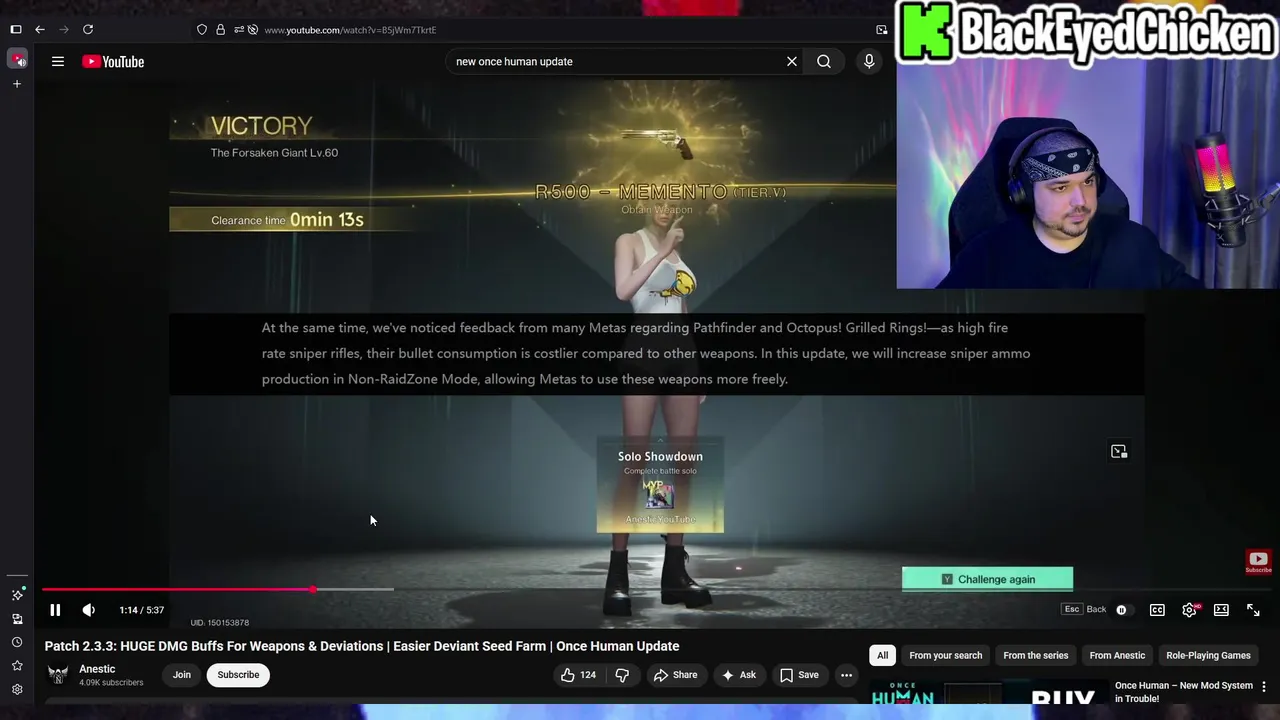Image resolution: width=1280 pixels, height=720 pixels.
Task: Click the blocked autoplay icon in address bar
Action: coord(253,30)
